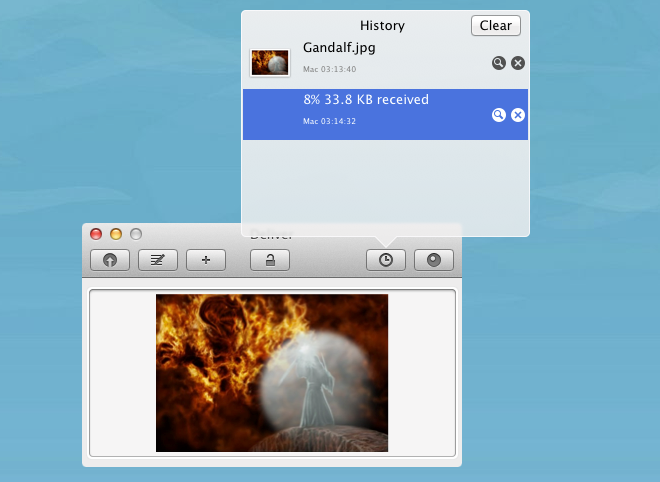This screenshot has height=482, width=660.
Task: Minimize the Deliver window with yellow button
Action: [116, 234]
